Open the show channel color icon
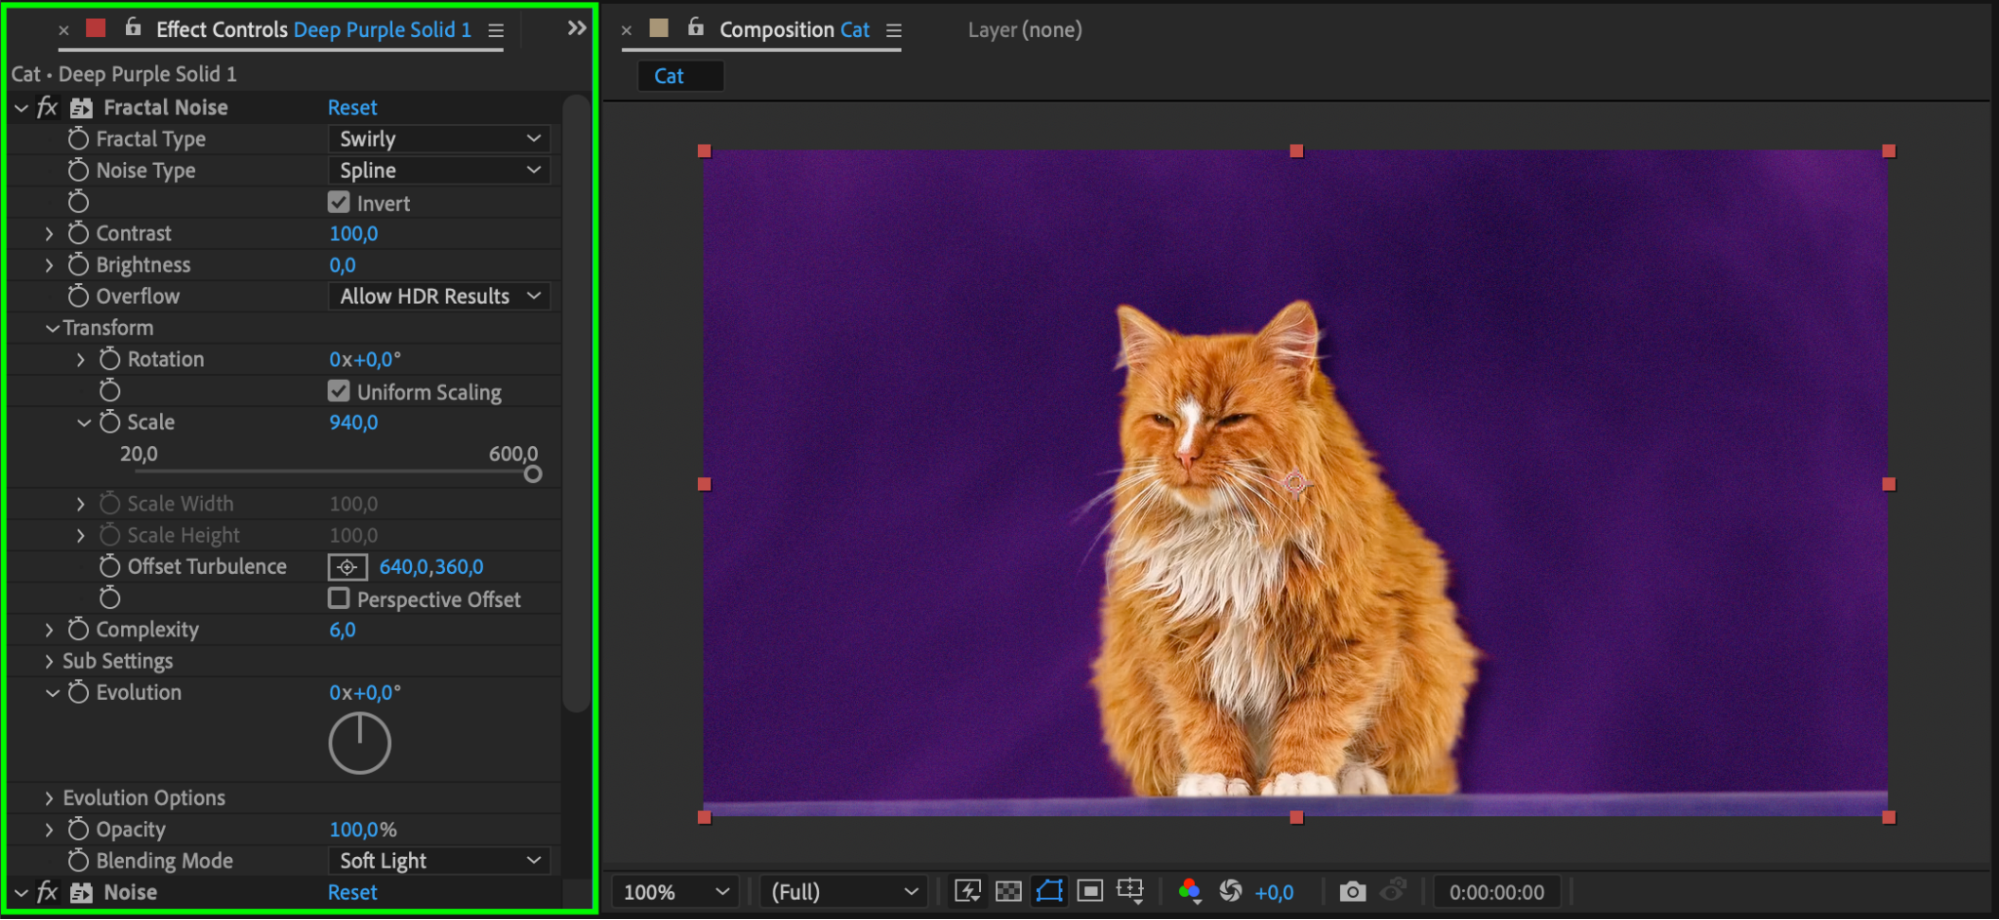Viewport: 1999px width, 920px height. (1189, 891)
